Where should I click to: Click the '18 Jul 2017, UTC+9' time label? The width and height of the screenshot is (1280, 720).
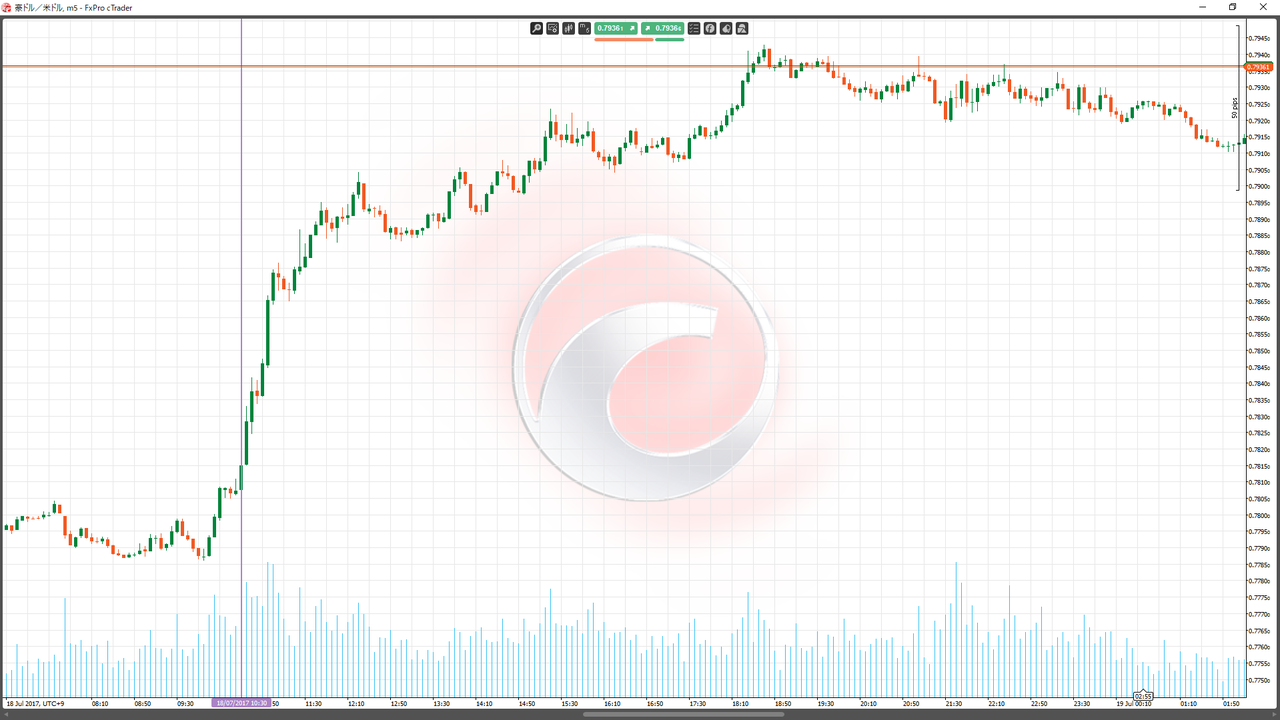pos(35,703)
